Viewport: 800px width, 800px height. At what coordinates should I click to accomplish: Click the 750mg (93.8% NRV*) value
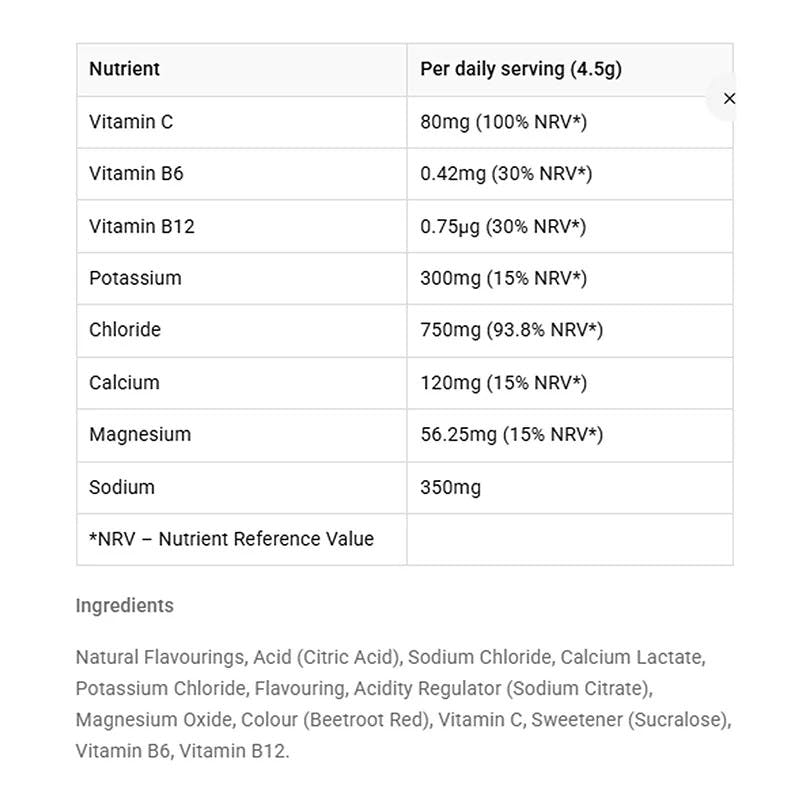[512, 330]
